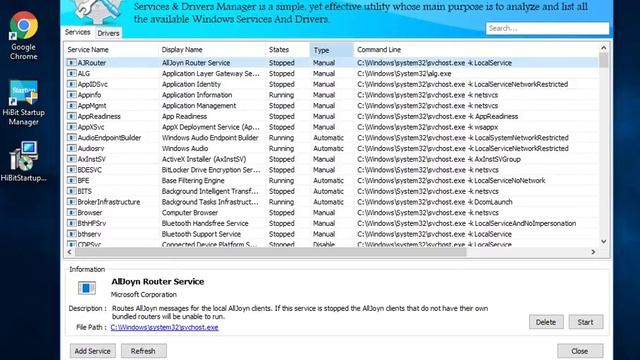Click the ALG service icon
640x360 pixels.
[x=71, y=73]
